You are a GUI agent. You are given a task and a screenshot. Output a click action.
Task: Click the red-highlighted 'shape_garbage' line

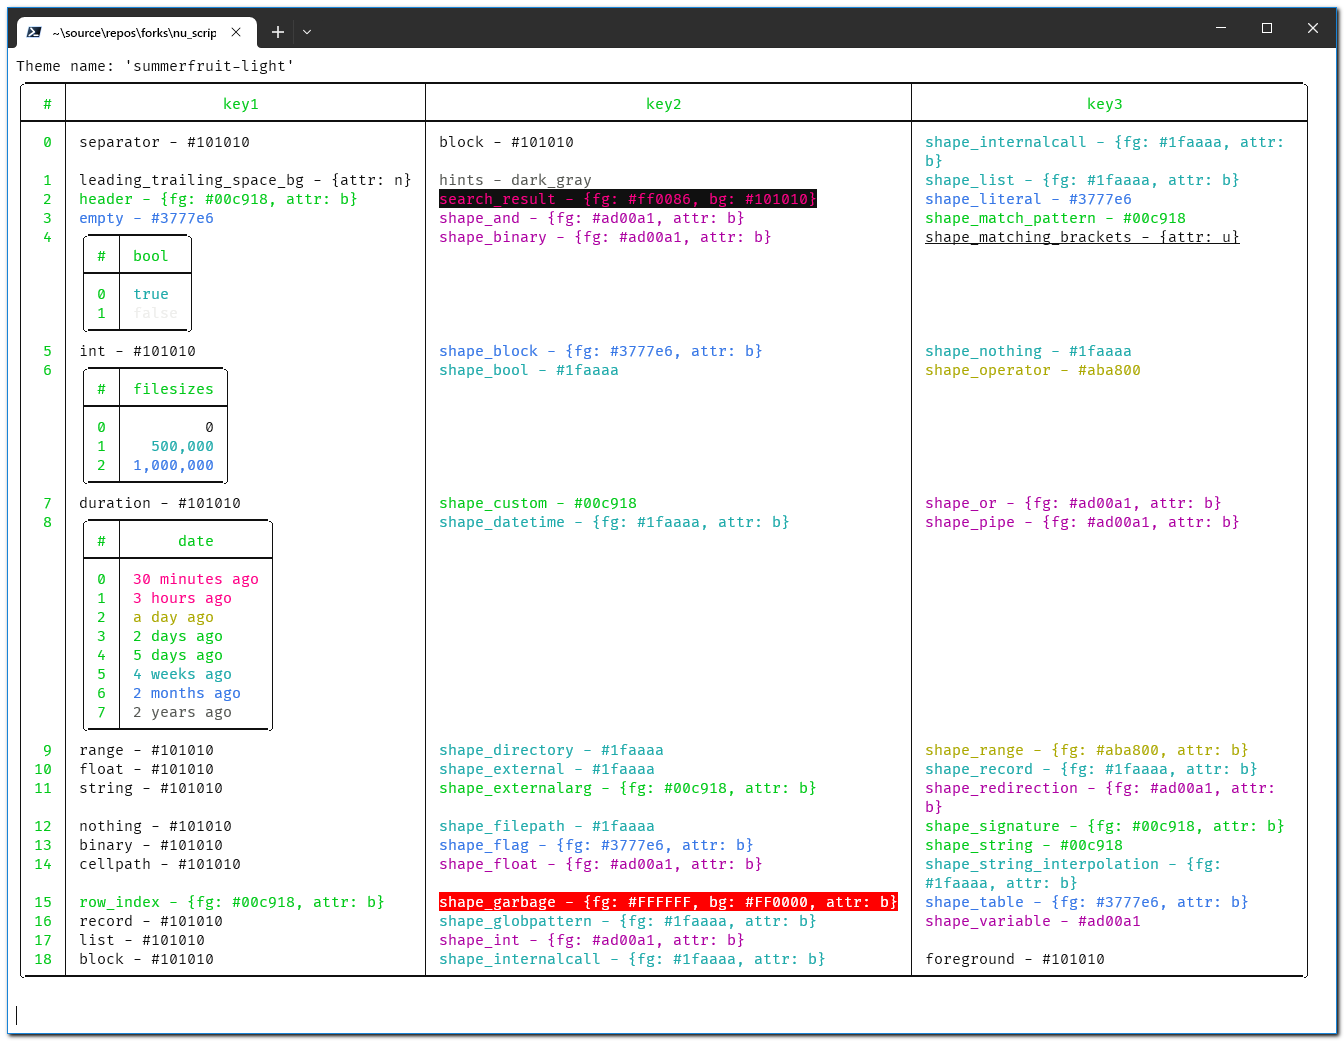coord(669,902)
